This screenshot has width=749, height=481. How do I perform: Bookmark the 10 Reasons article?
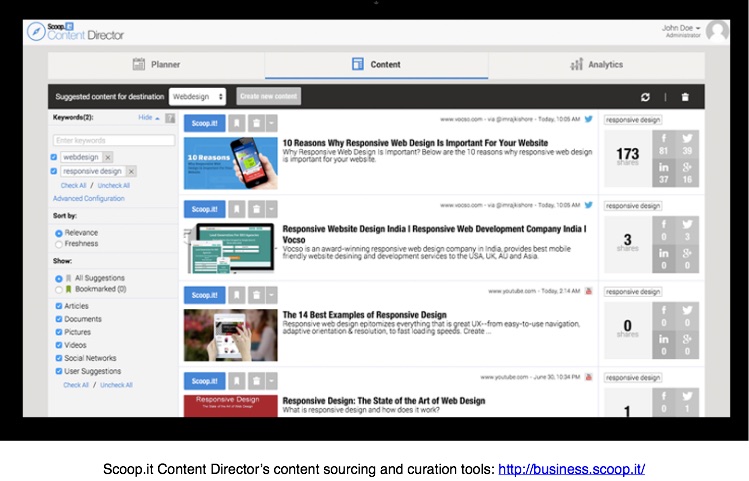[236, 123]
